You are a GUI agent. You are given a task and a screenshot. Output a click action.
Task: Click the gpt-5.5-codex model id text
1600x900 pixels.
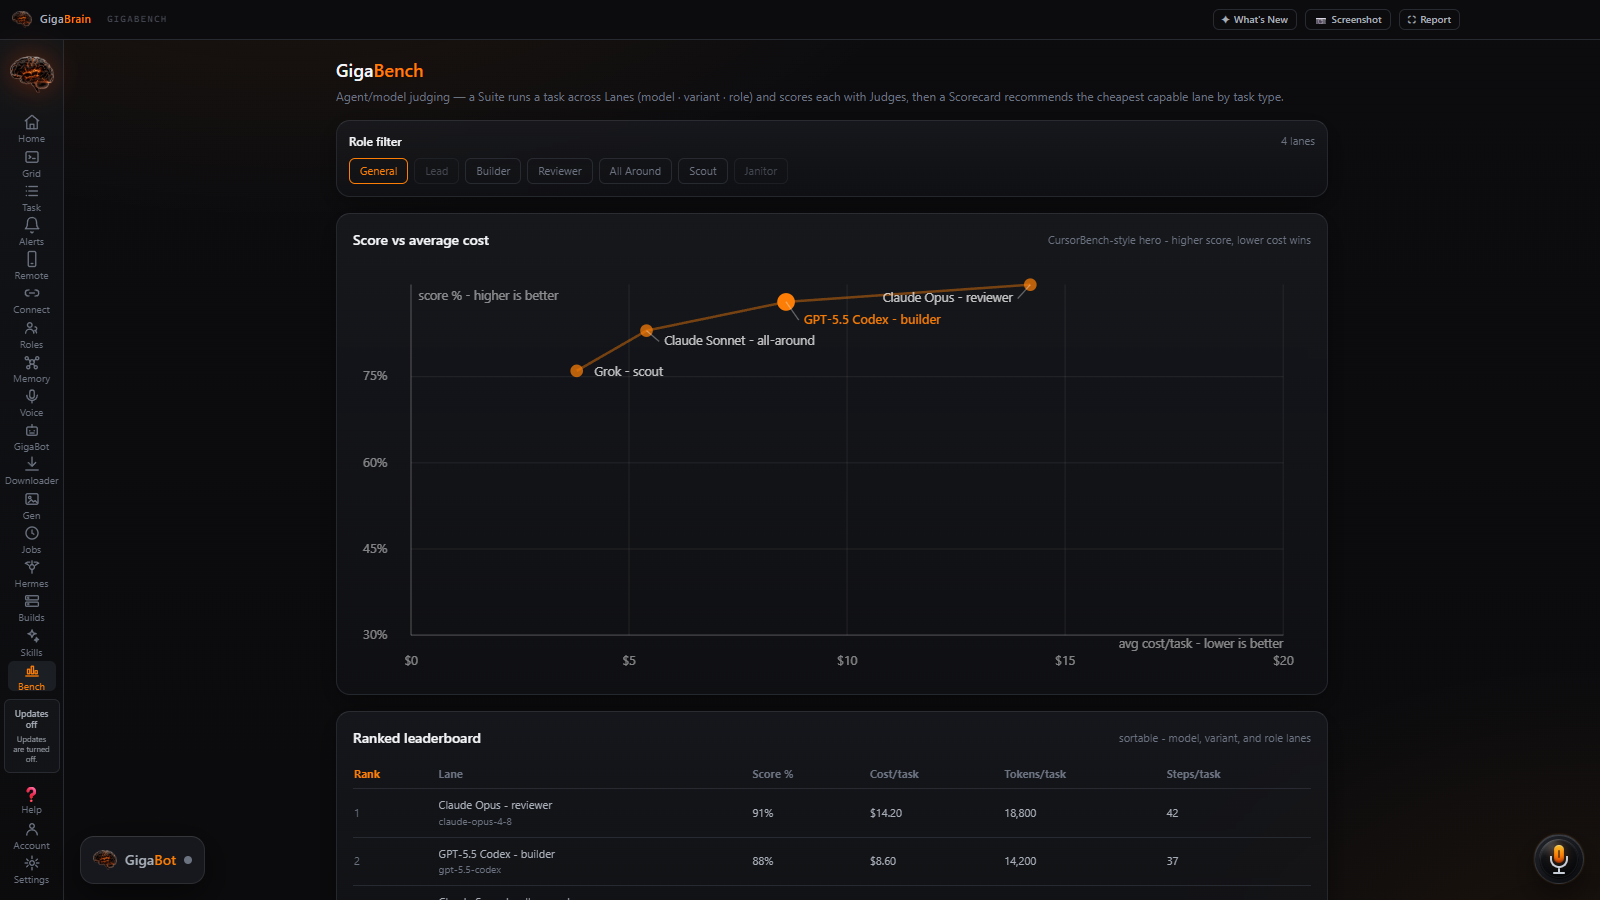(470, 870)
